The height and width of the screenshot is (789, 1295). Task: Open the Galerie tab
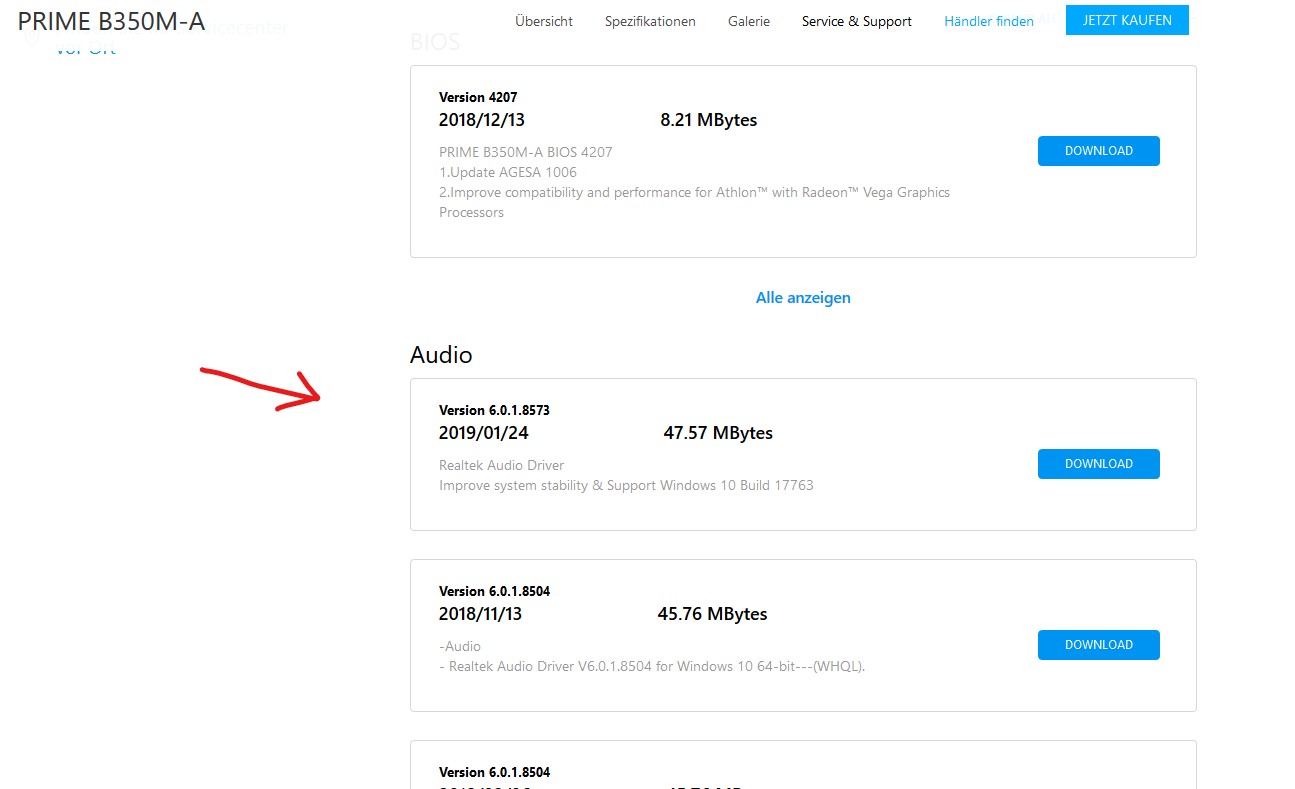[749, 21]
